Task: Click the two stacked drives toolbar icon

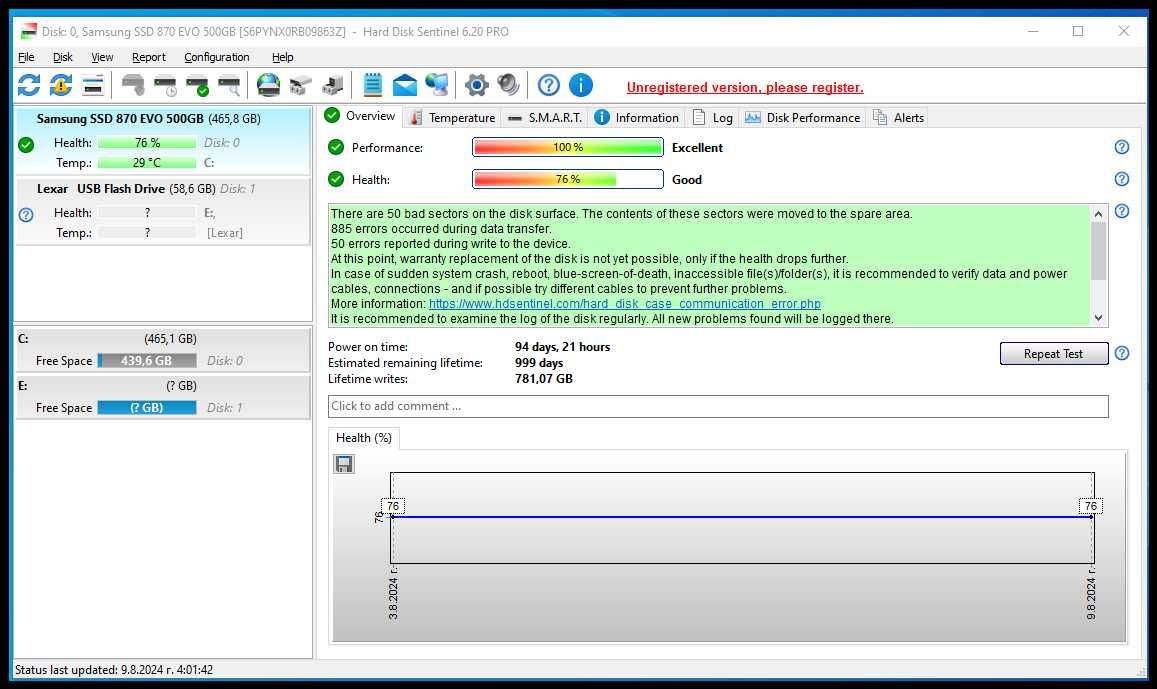Action: coord(300,86)
